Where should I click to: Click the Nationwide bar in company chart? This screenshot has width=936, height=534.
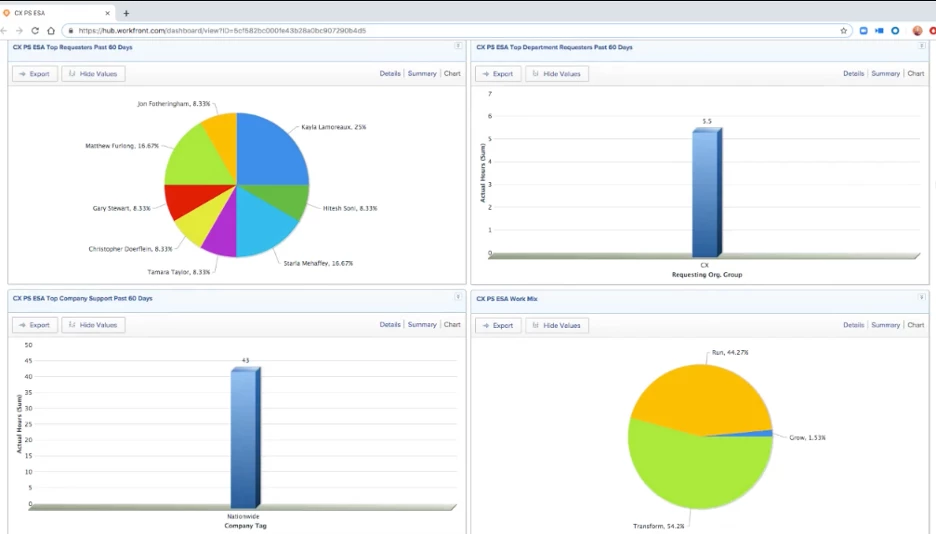click(245, 438)
